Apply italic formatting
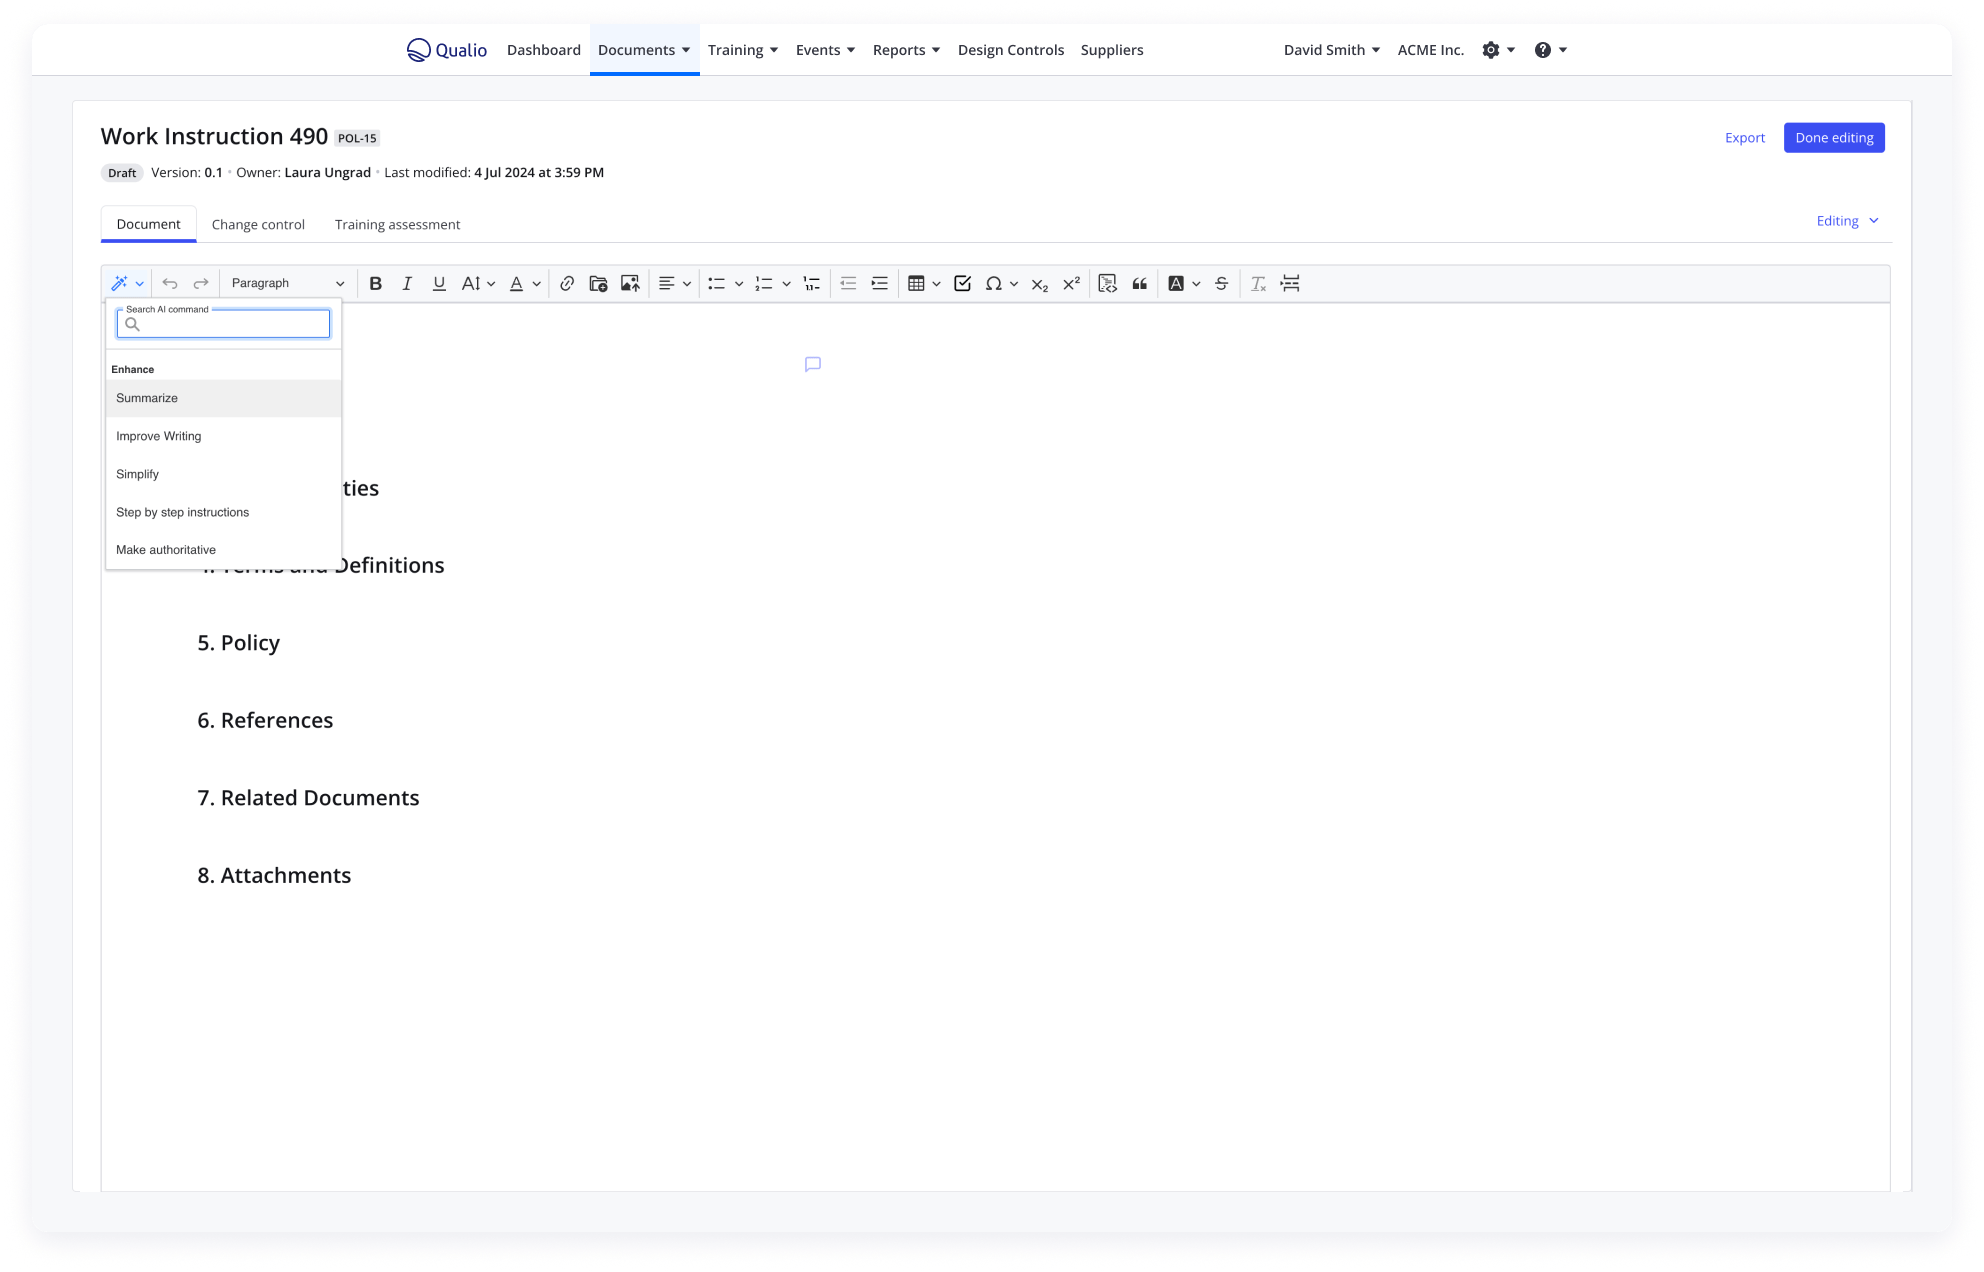 pos(407,283)
